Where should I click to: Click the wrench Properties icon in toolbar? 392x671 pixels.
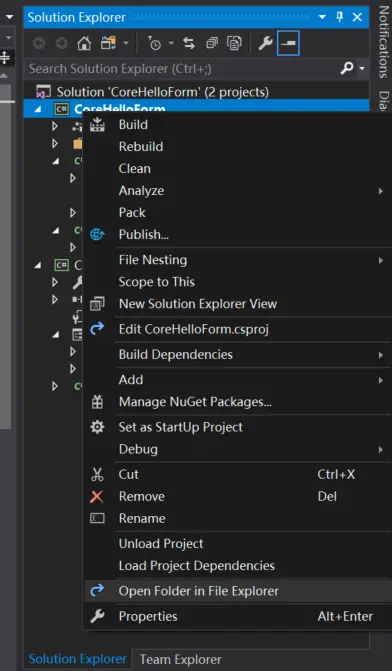265,43
